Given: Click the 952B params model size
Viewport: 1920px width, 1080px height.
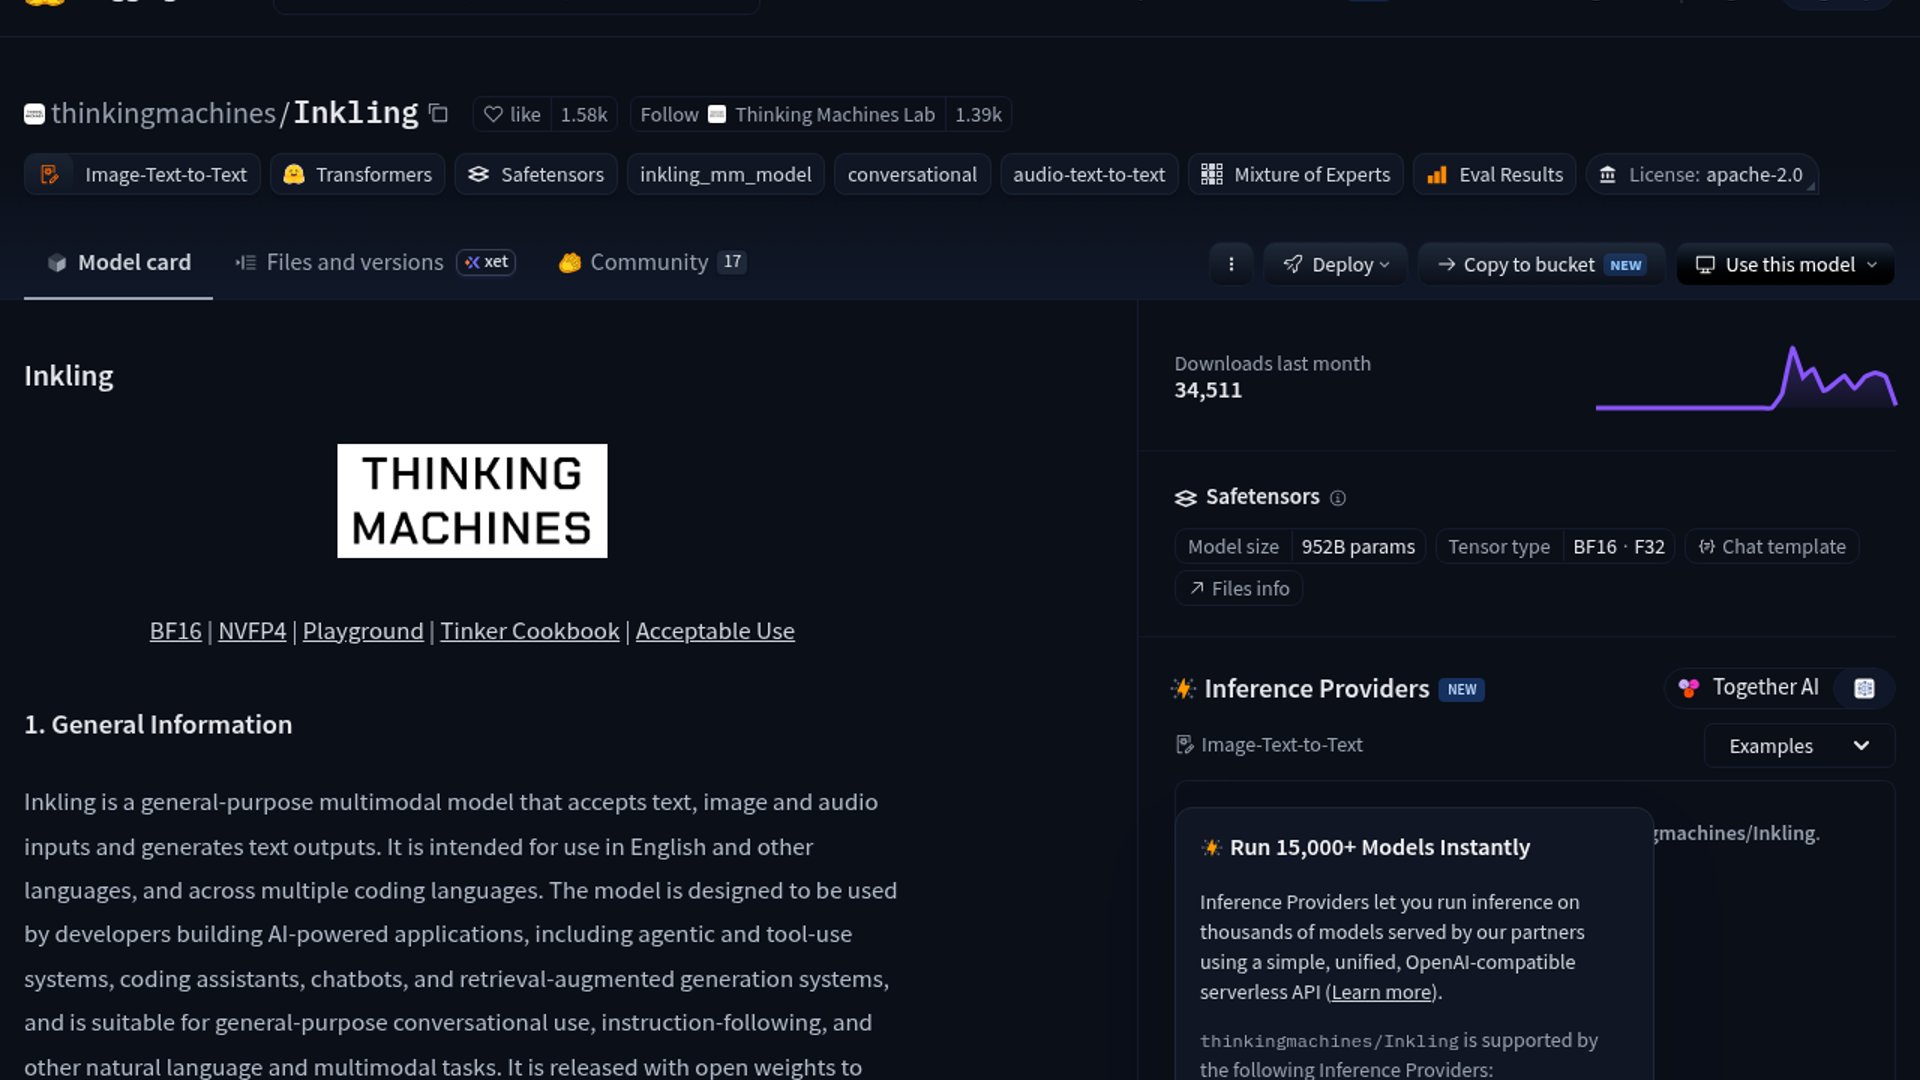Looking at the screenshot, I should pyautogui.click(x=1358, y=547).
